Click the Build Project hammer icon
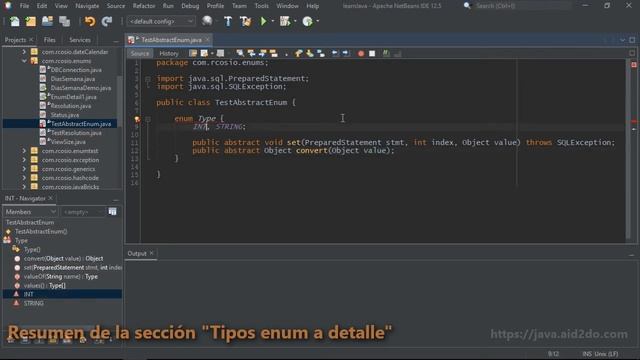The height and width of the screenshot is (360, 640). click(228, 21)
